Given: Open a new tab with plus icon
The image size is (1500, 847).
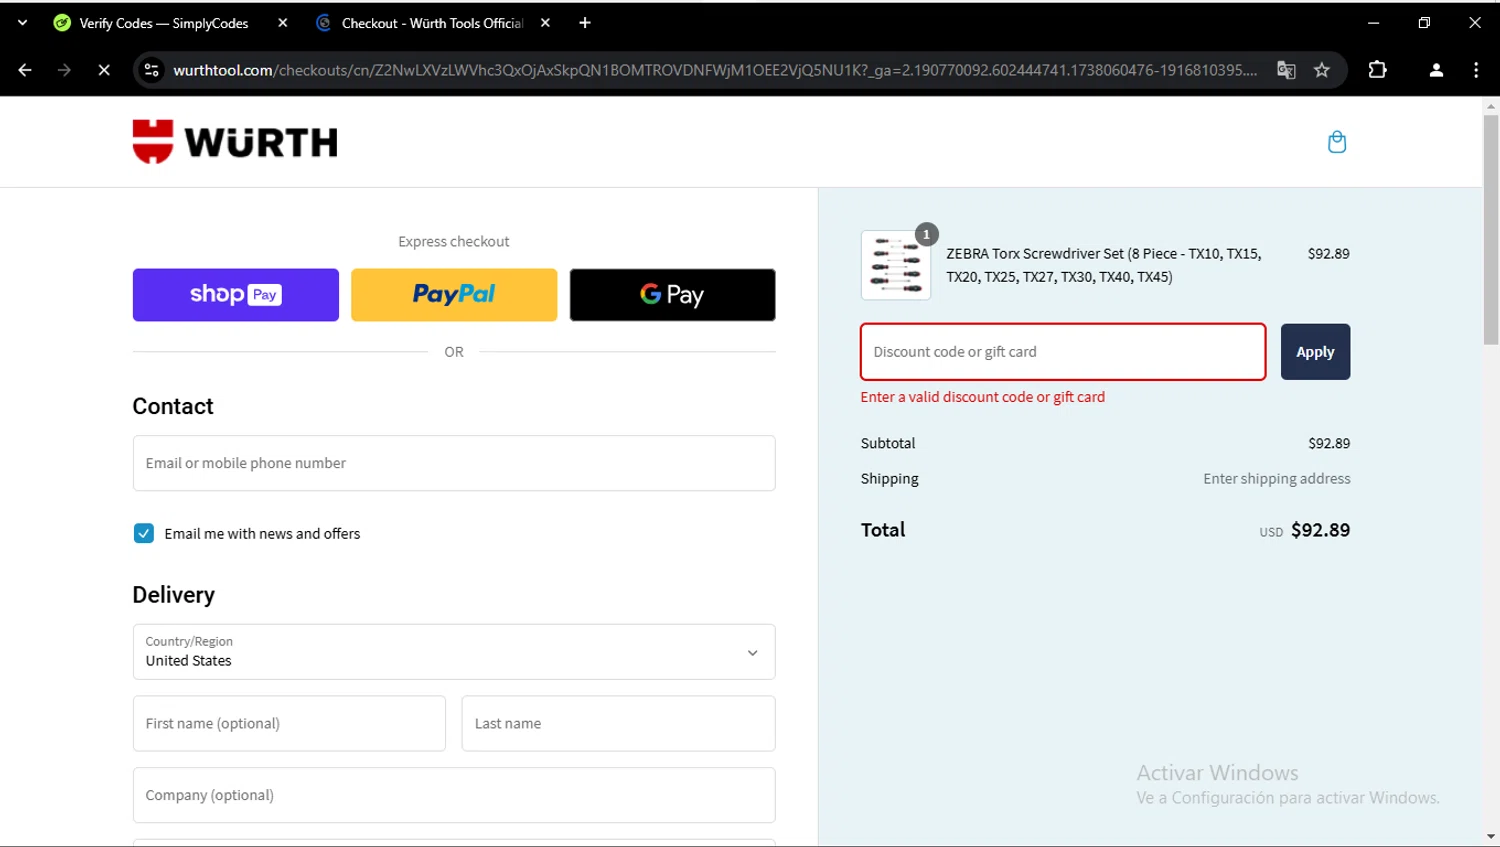Looking at the screenshot, I should (x=585, y=23).
